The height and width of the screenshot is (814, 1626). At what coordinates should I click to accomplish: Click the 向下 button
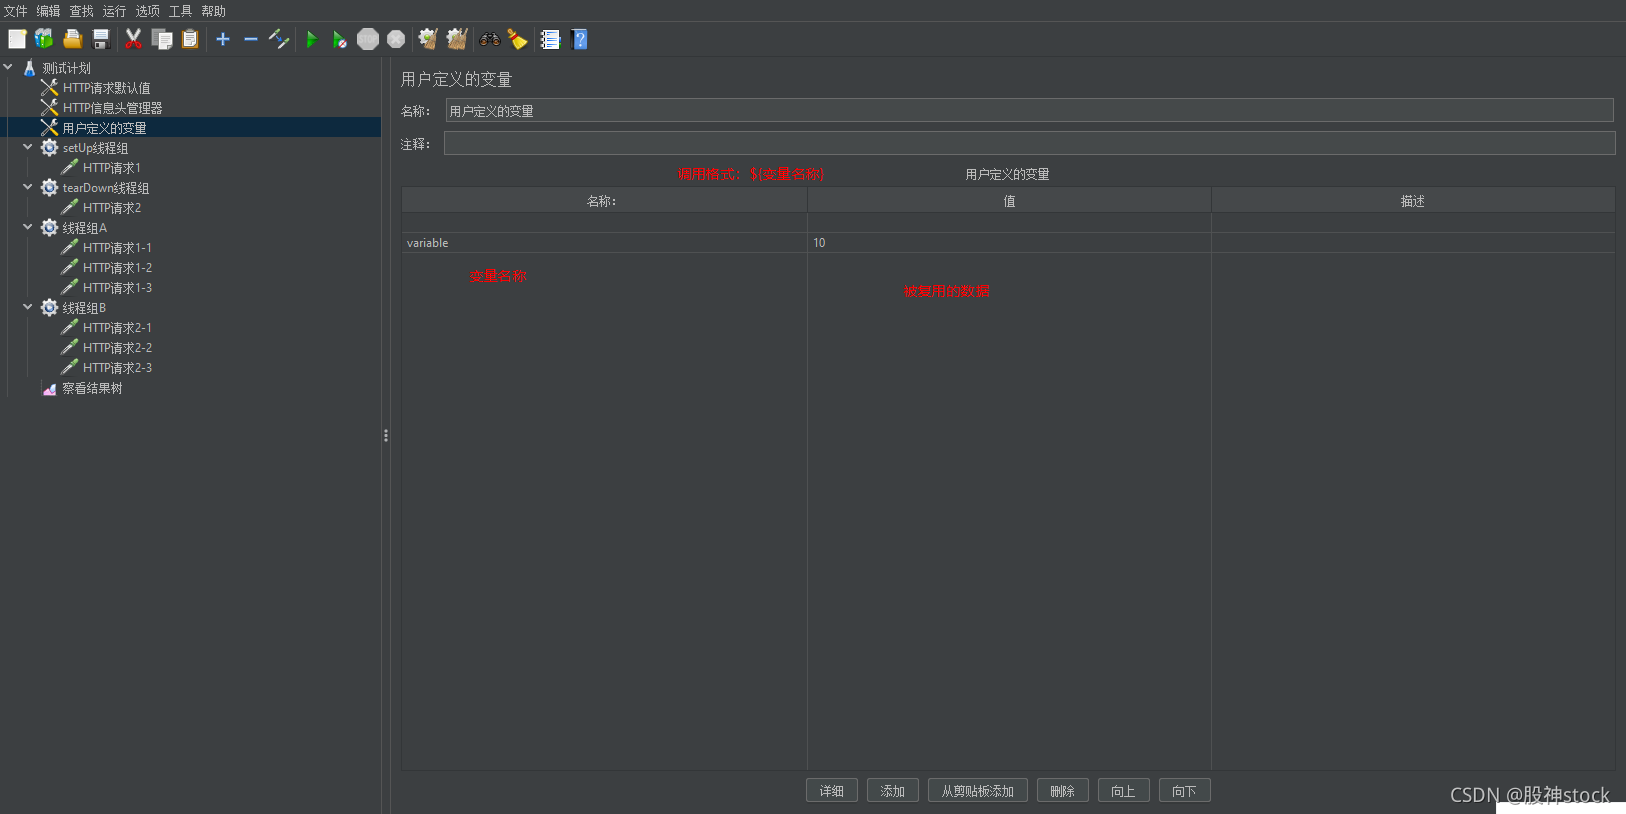1185,791
